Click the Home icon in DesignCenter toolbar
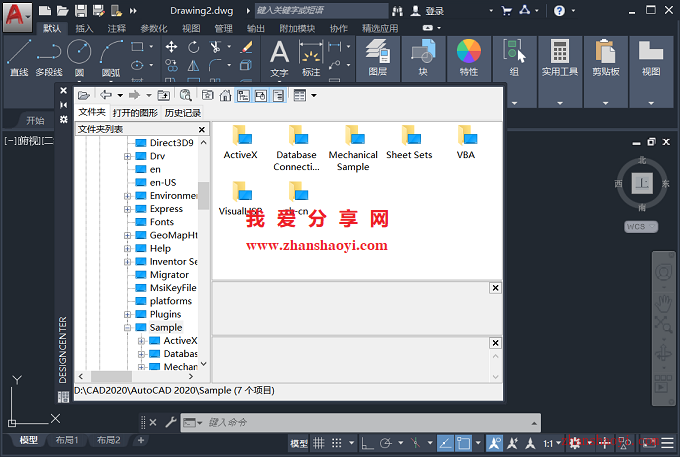Viewport: 680px width, 457px height. coord(225,95)
